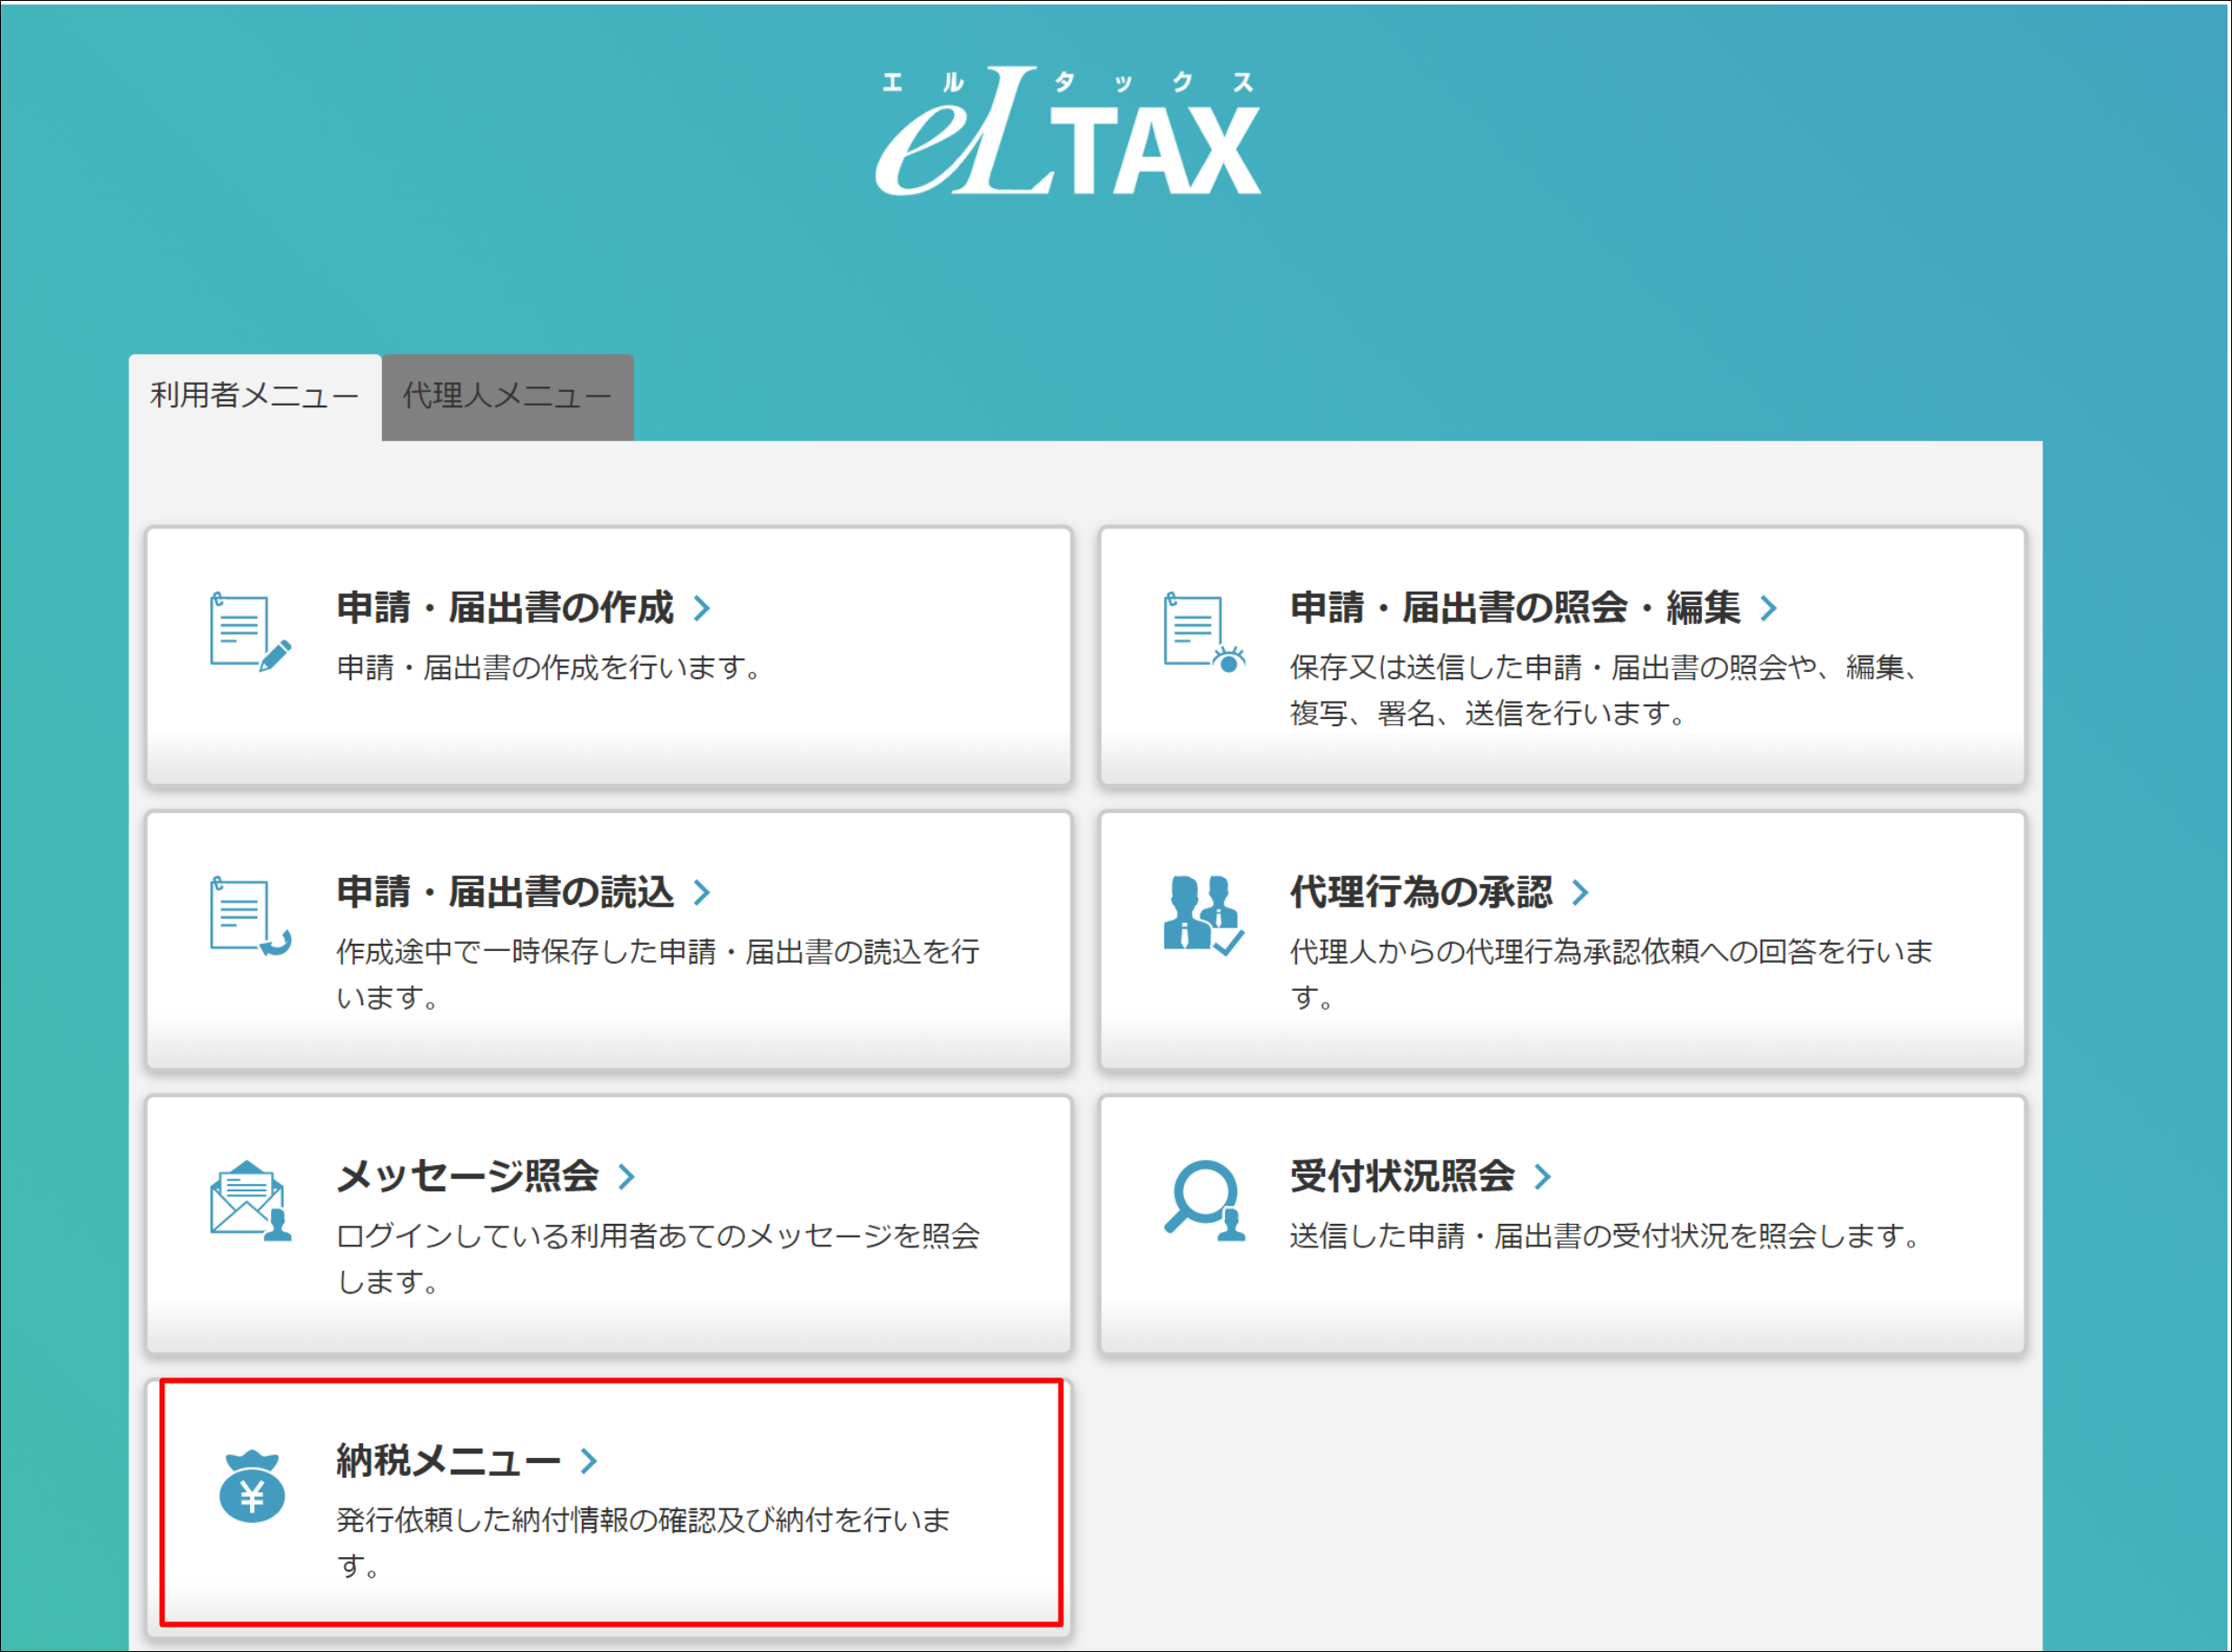Click the text 発行依頼した納付情報の確認及び納付
The width and height of the screenshot is (2232, 1652).
pos(584,1519)
